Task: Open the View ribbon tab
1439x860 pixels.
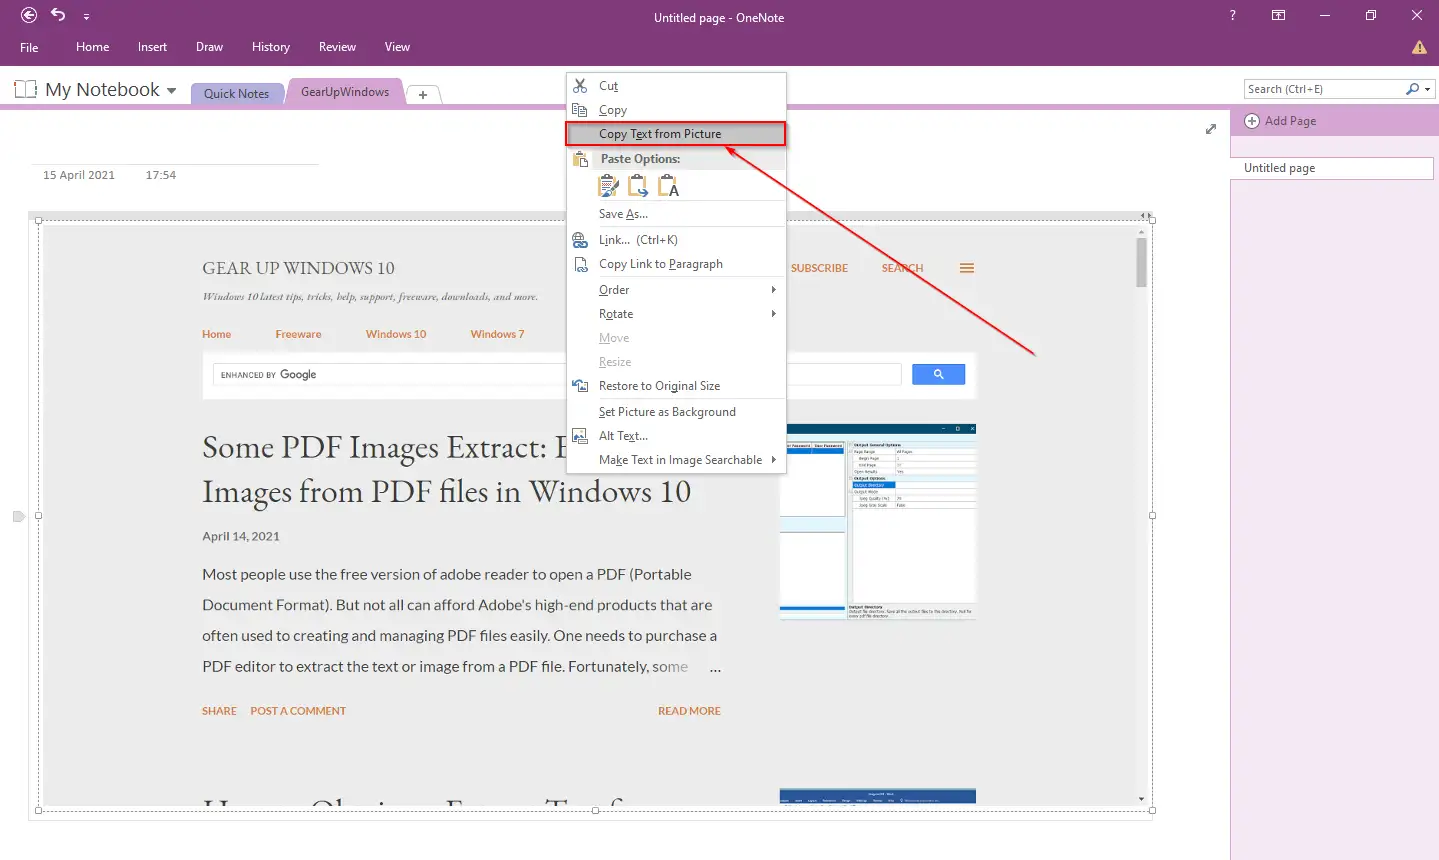Action: pos(397,47)
